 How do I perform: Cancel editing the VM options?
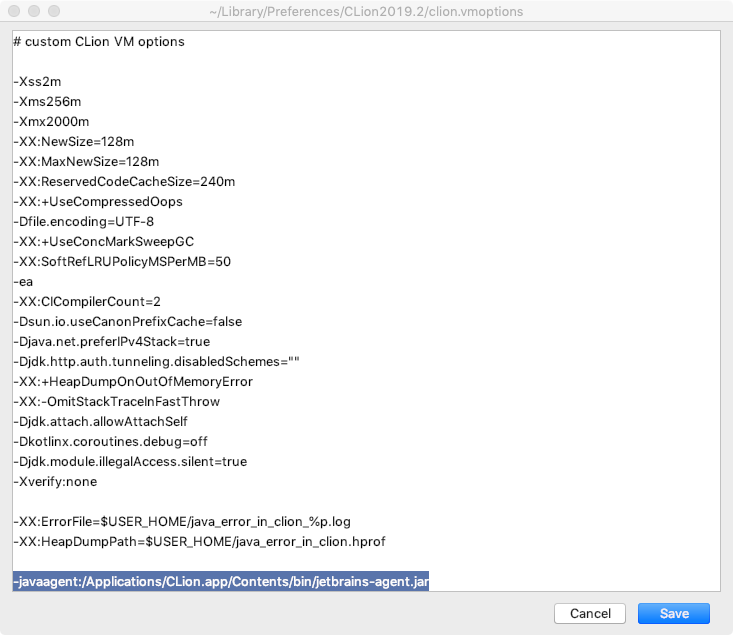pos(590,613)
